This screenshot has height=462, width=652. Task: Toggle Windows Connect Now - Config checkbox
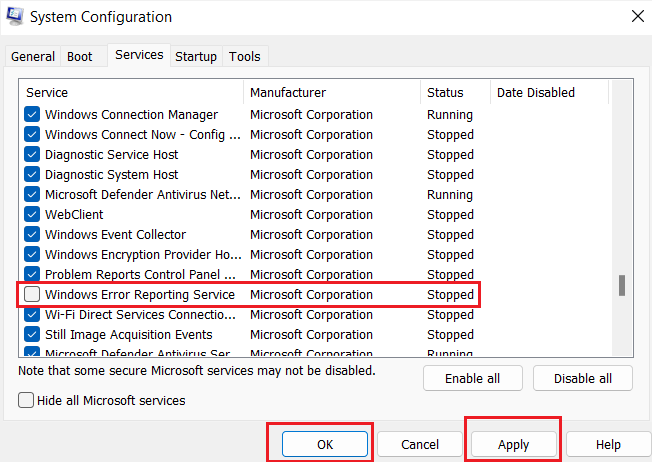(32, 134)
